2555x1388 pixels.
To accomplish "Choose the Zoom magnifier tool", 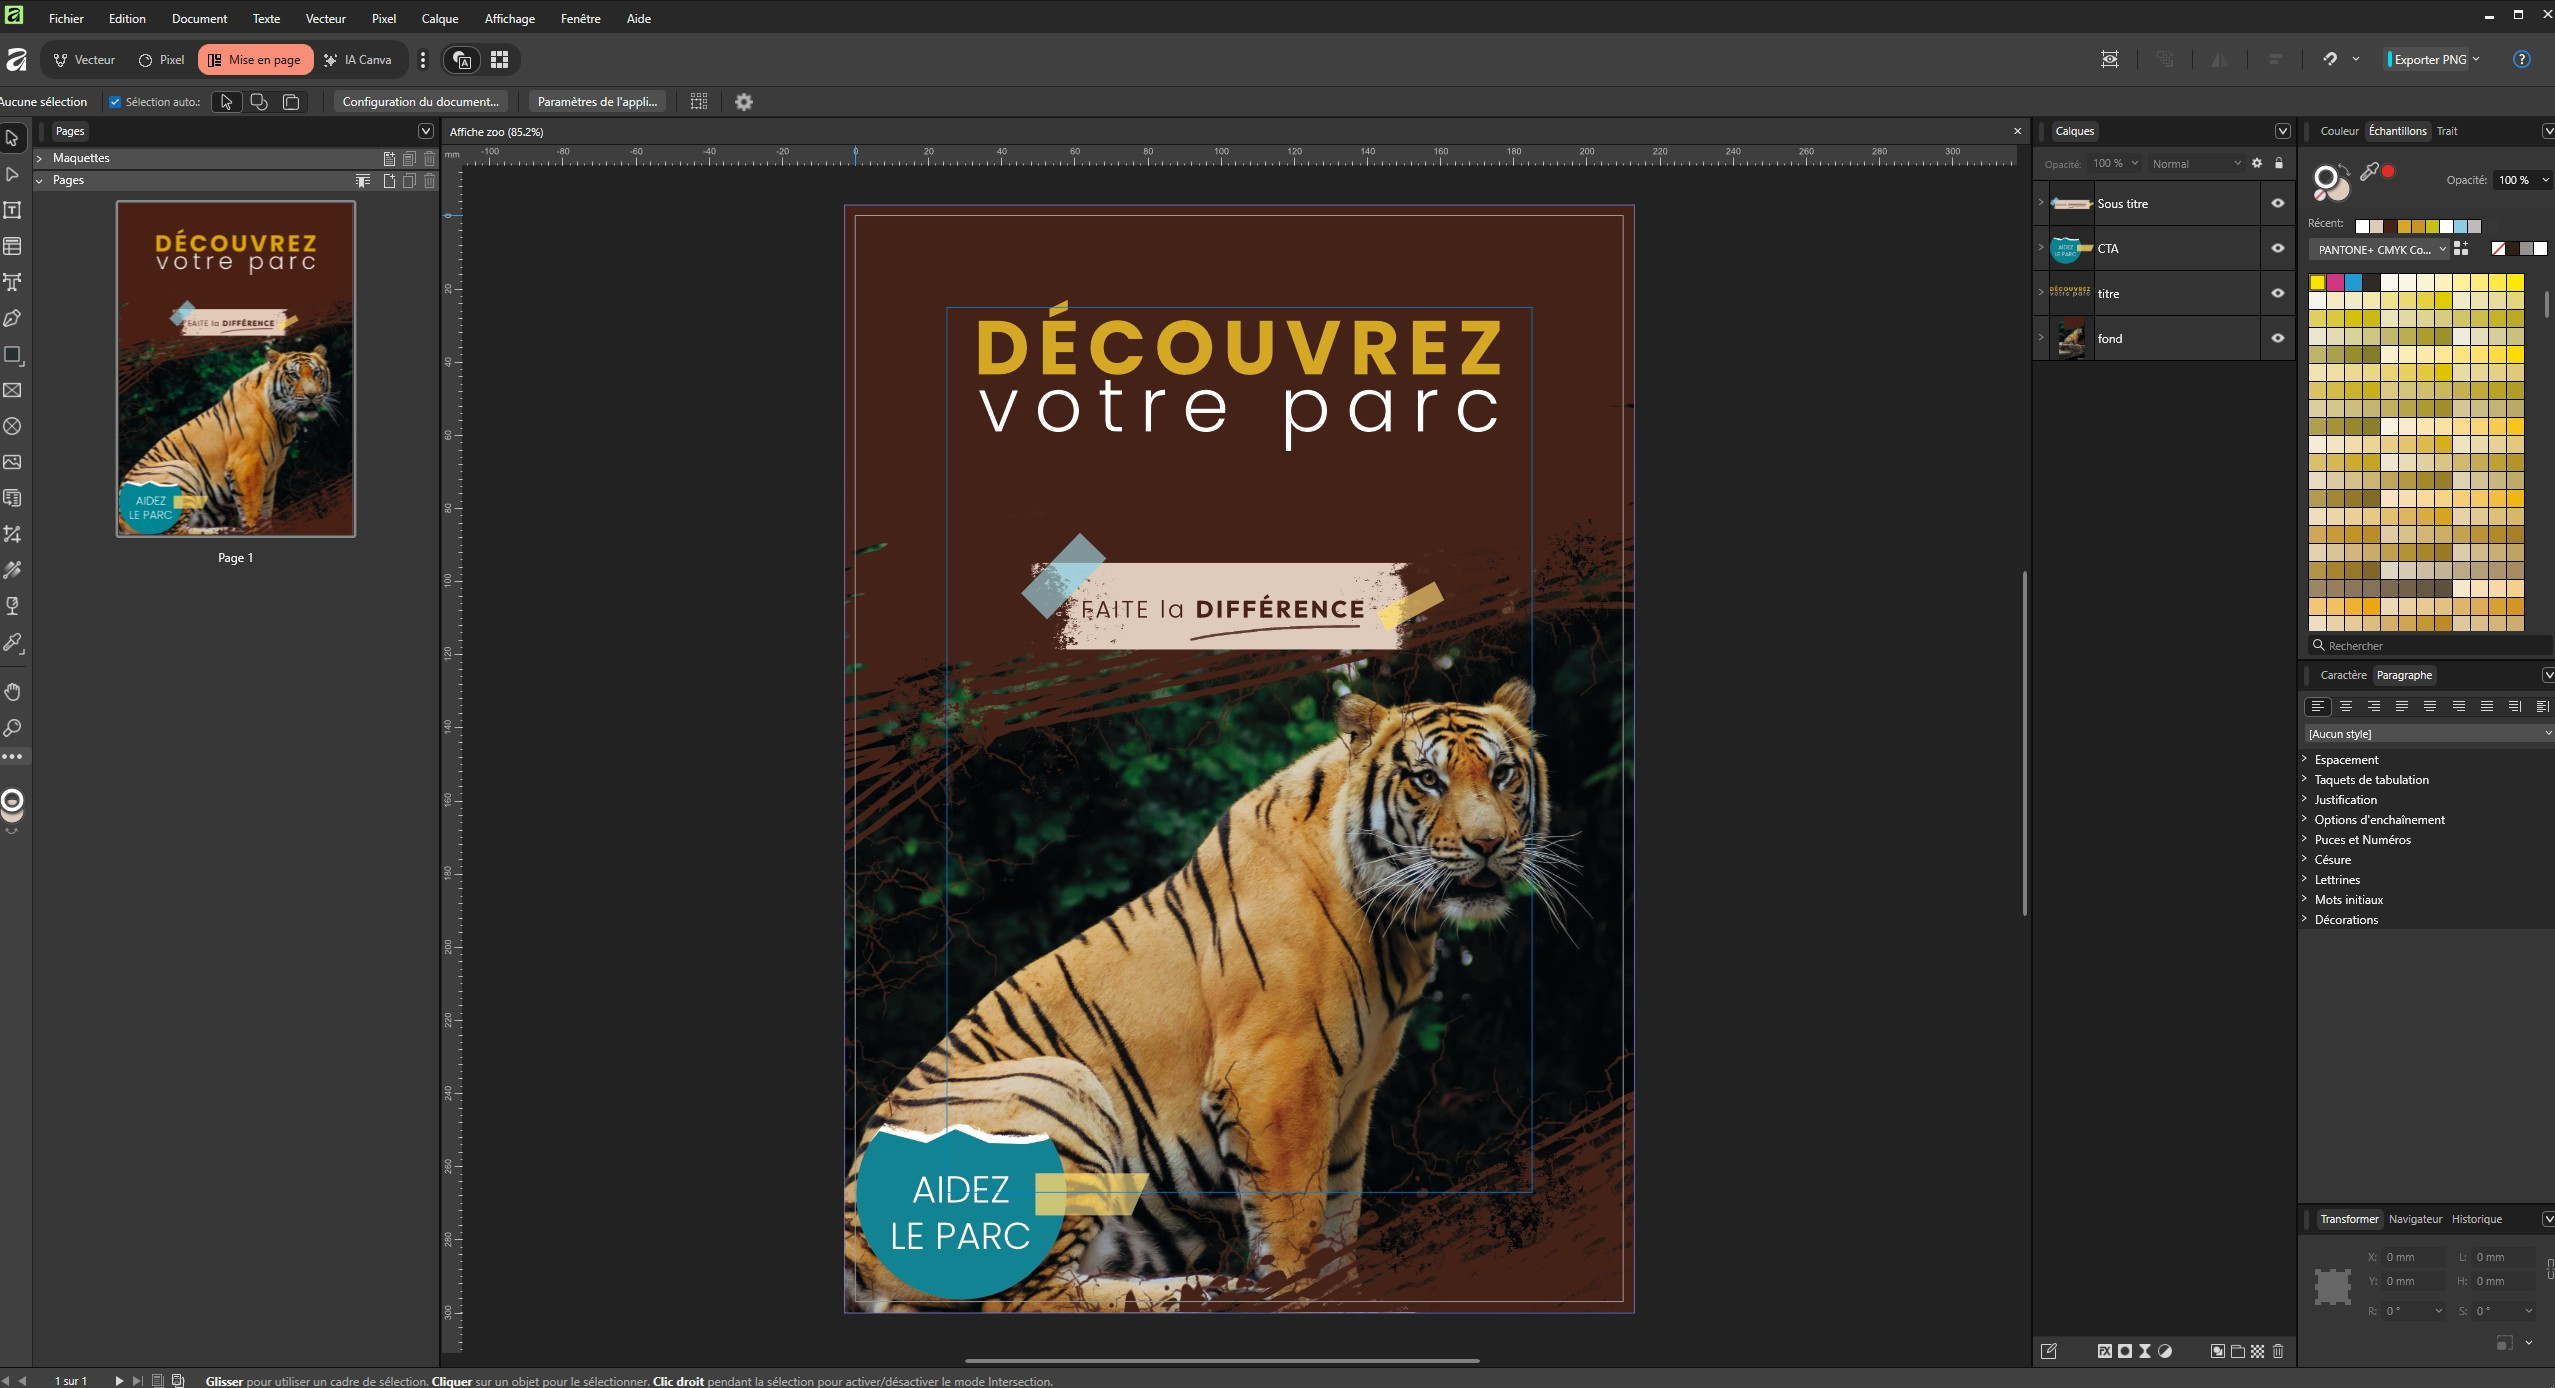I will point(13,728).
